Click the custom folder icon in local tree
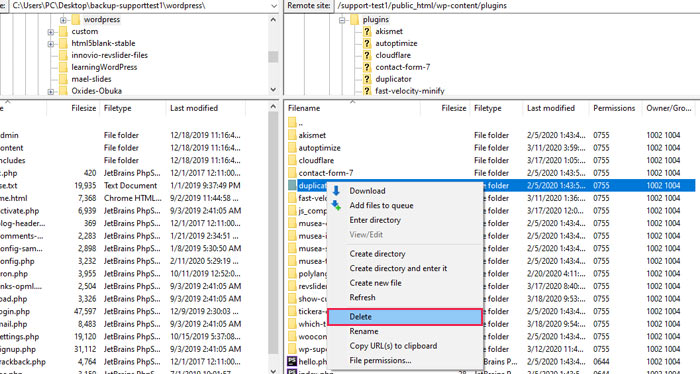This screenshot has height=374, width=700. coord(63,31)
